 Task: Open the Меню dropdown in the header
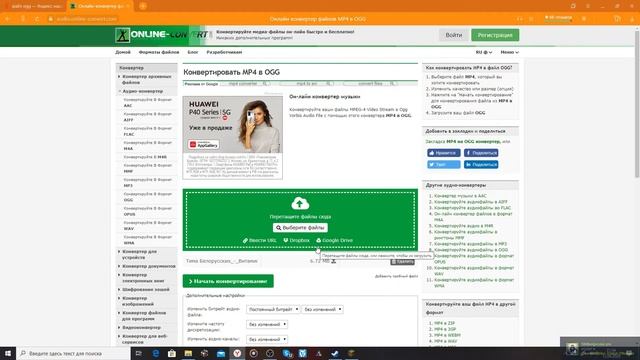click(509, 52)
